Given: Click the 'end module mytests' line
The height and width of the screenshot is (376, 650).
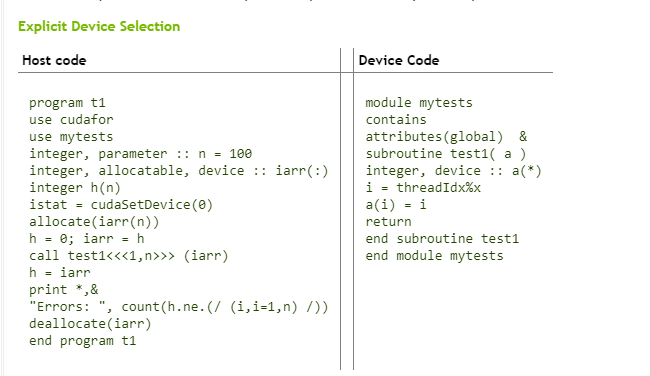Looking at the screenshot, I should 434,256.
